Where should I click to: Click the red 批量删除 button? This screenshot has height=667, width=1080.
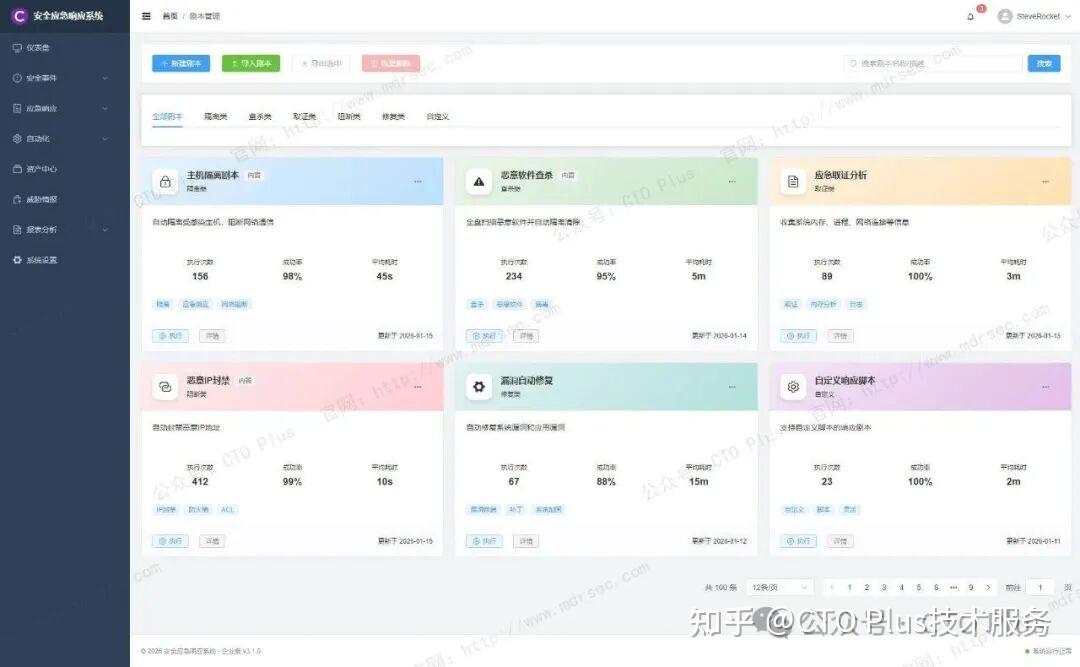pos(391,63)
